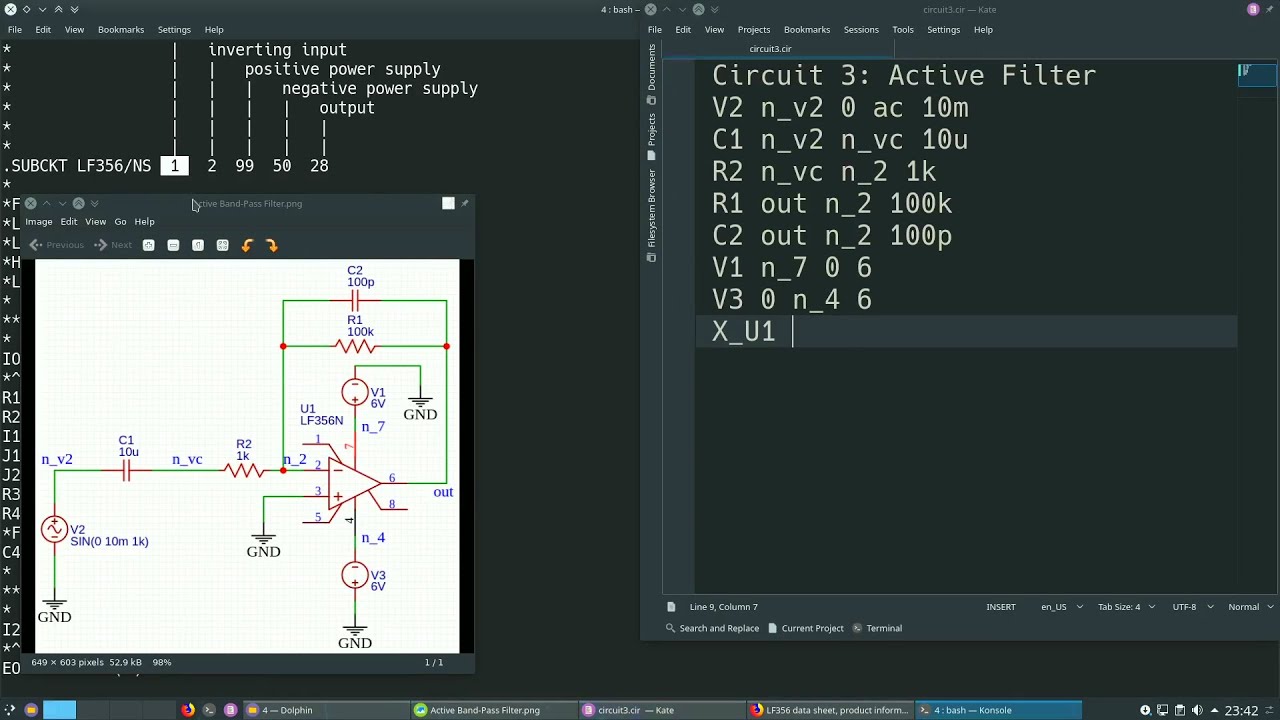Viewport: 1280px width, 720px height.
Task: Toggle INSERT mode in status bar
Action: click(x=1001, y=607)
